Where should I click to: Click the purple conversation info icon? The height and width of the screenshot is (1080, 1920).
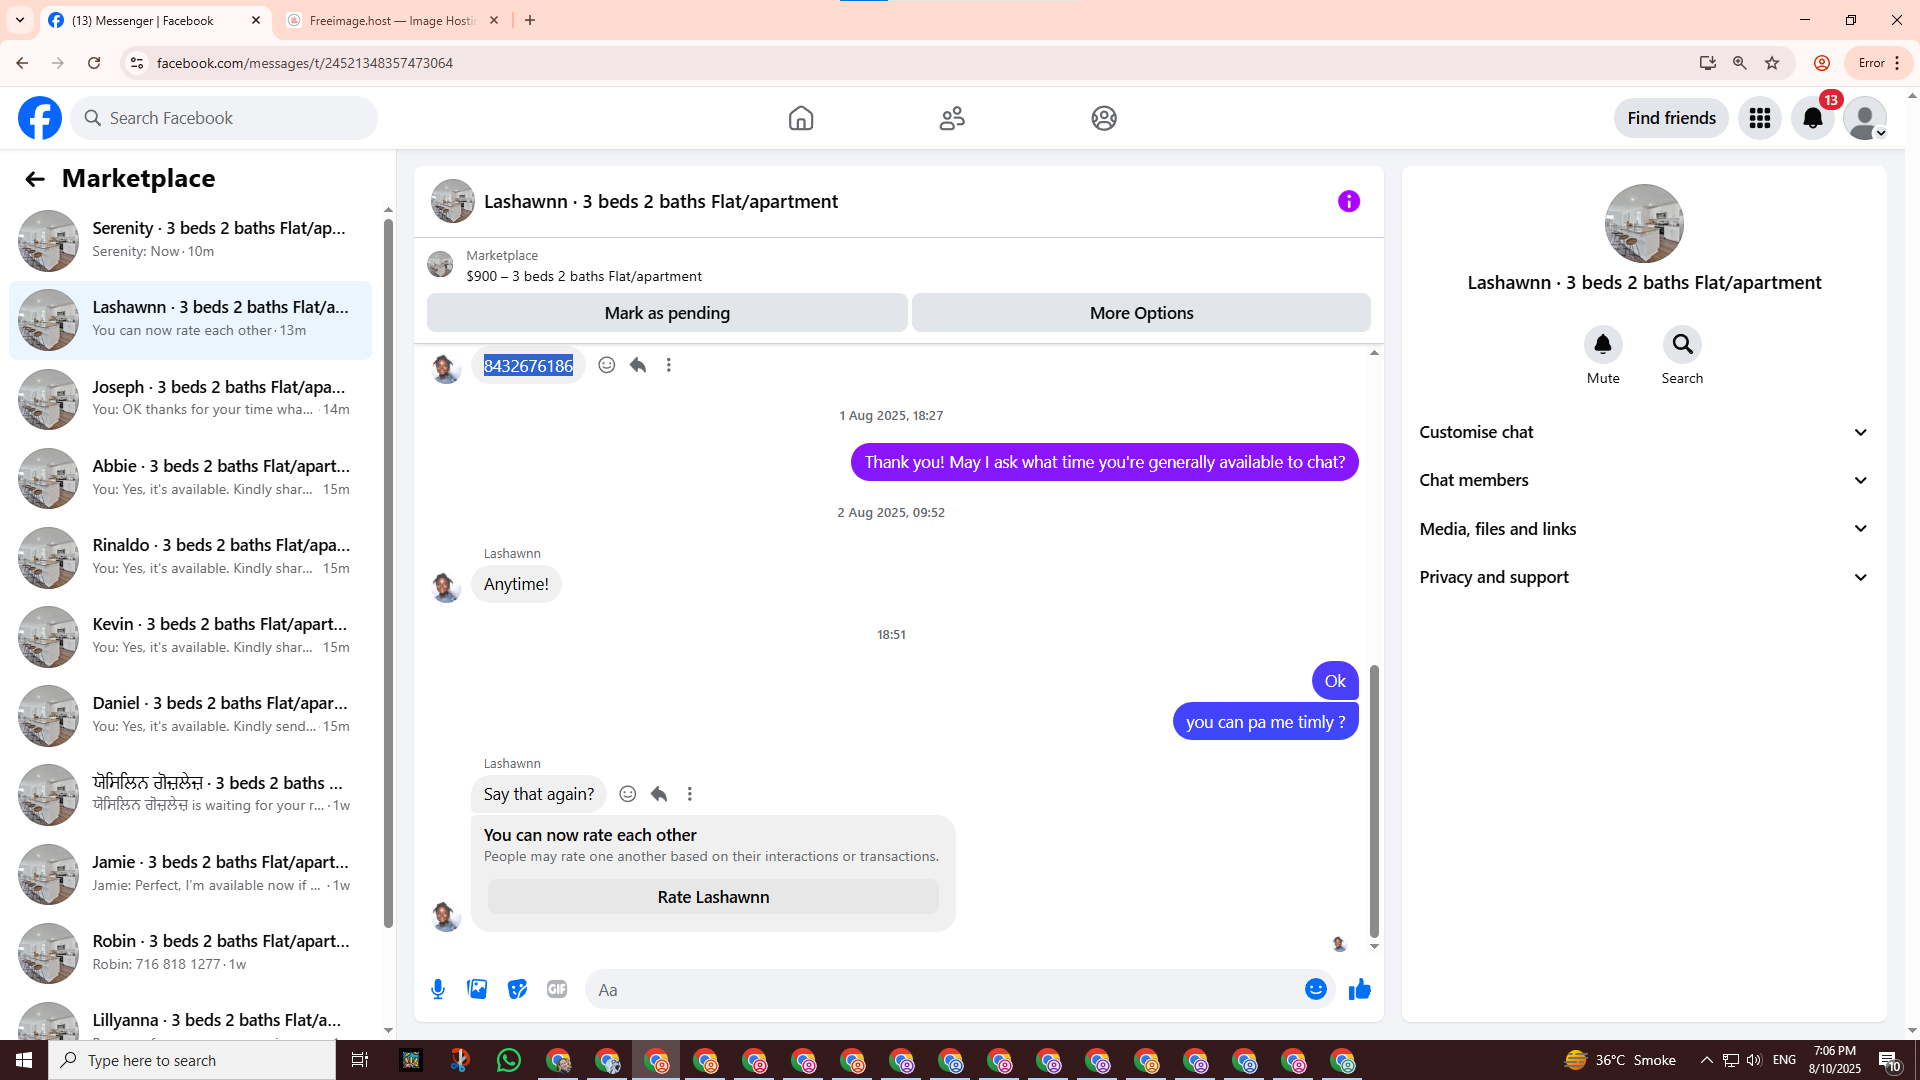tap(1348, 201)
